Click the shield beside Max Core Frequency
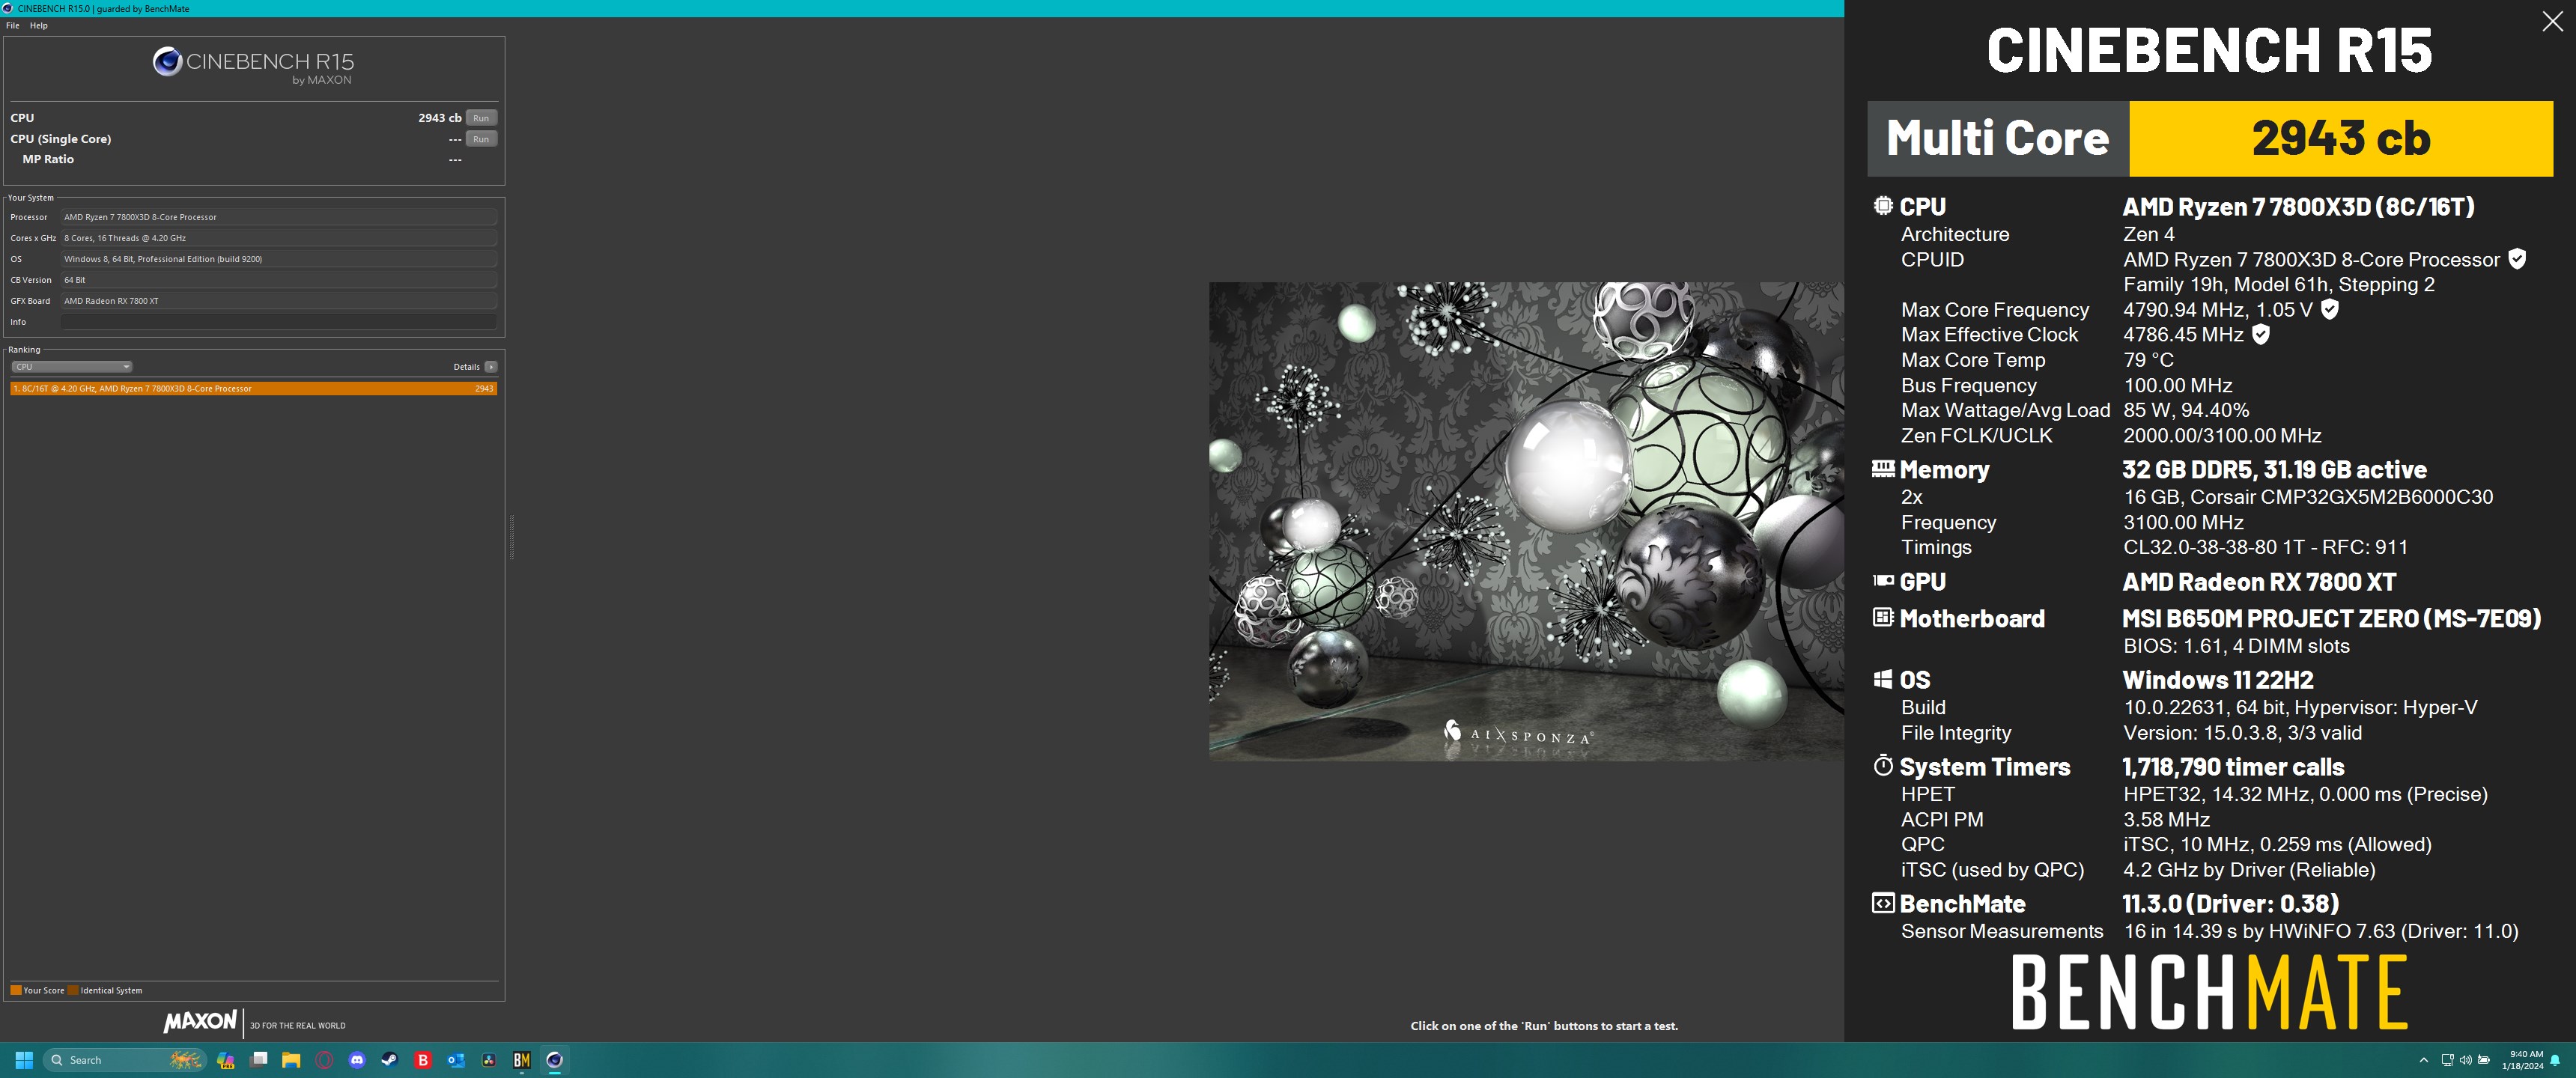Image resolution: width=2576 pixels, height=1078 pixels. pos(2330,309)
